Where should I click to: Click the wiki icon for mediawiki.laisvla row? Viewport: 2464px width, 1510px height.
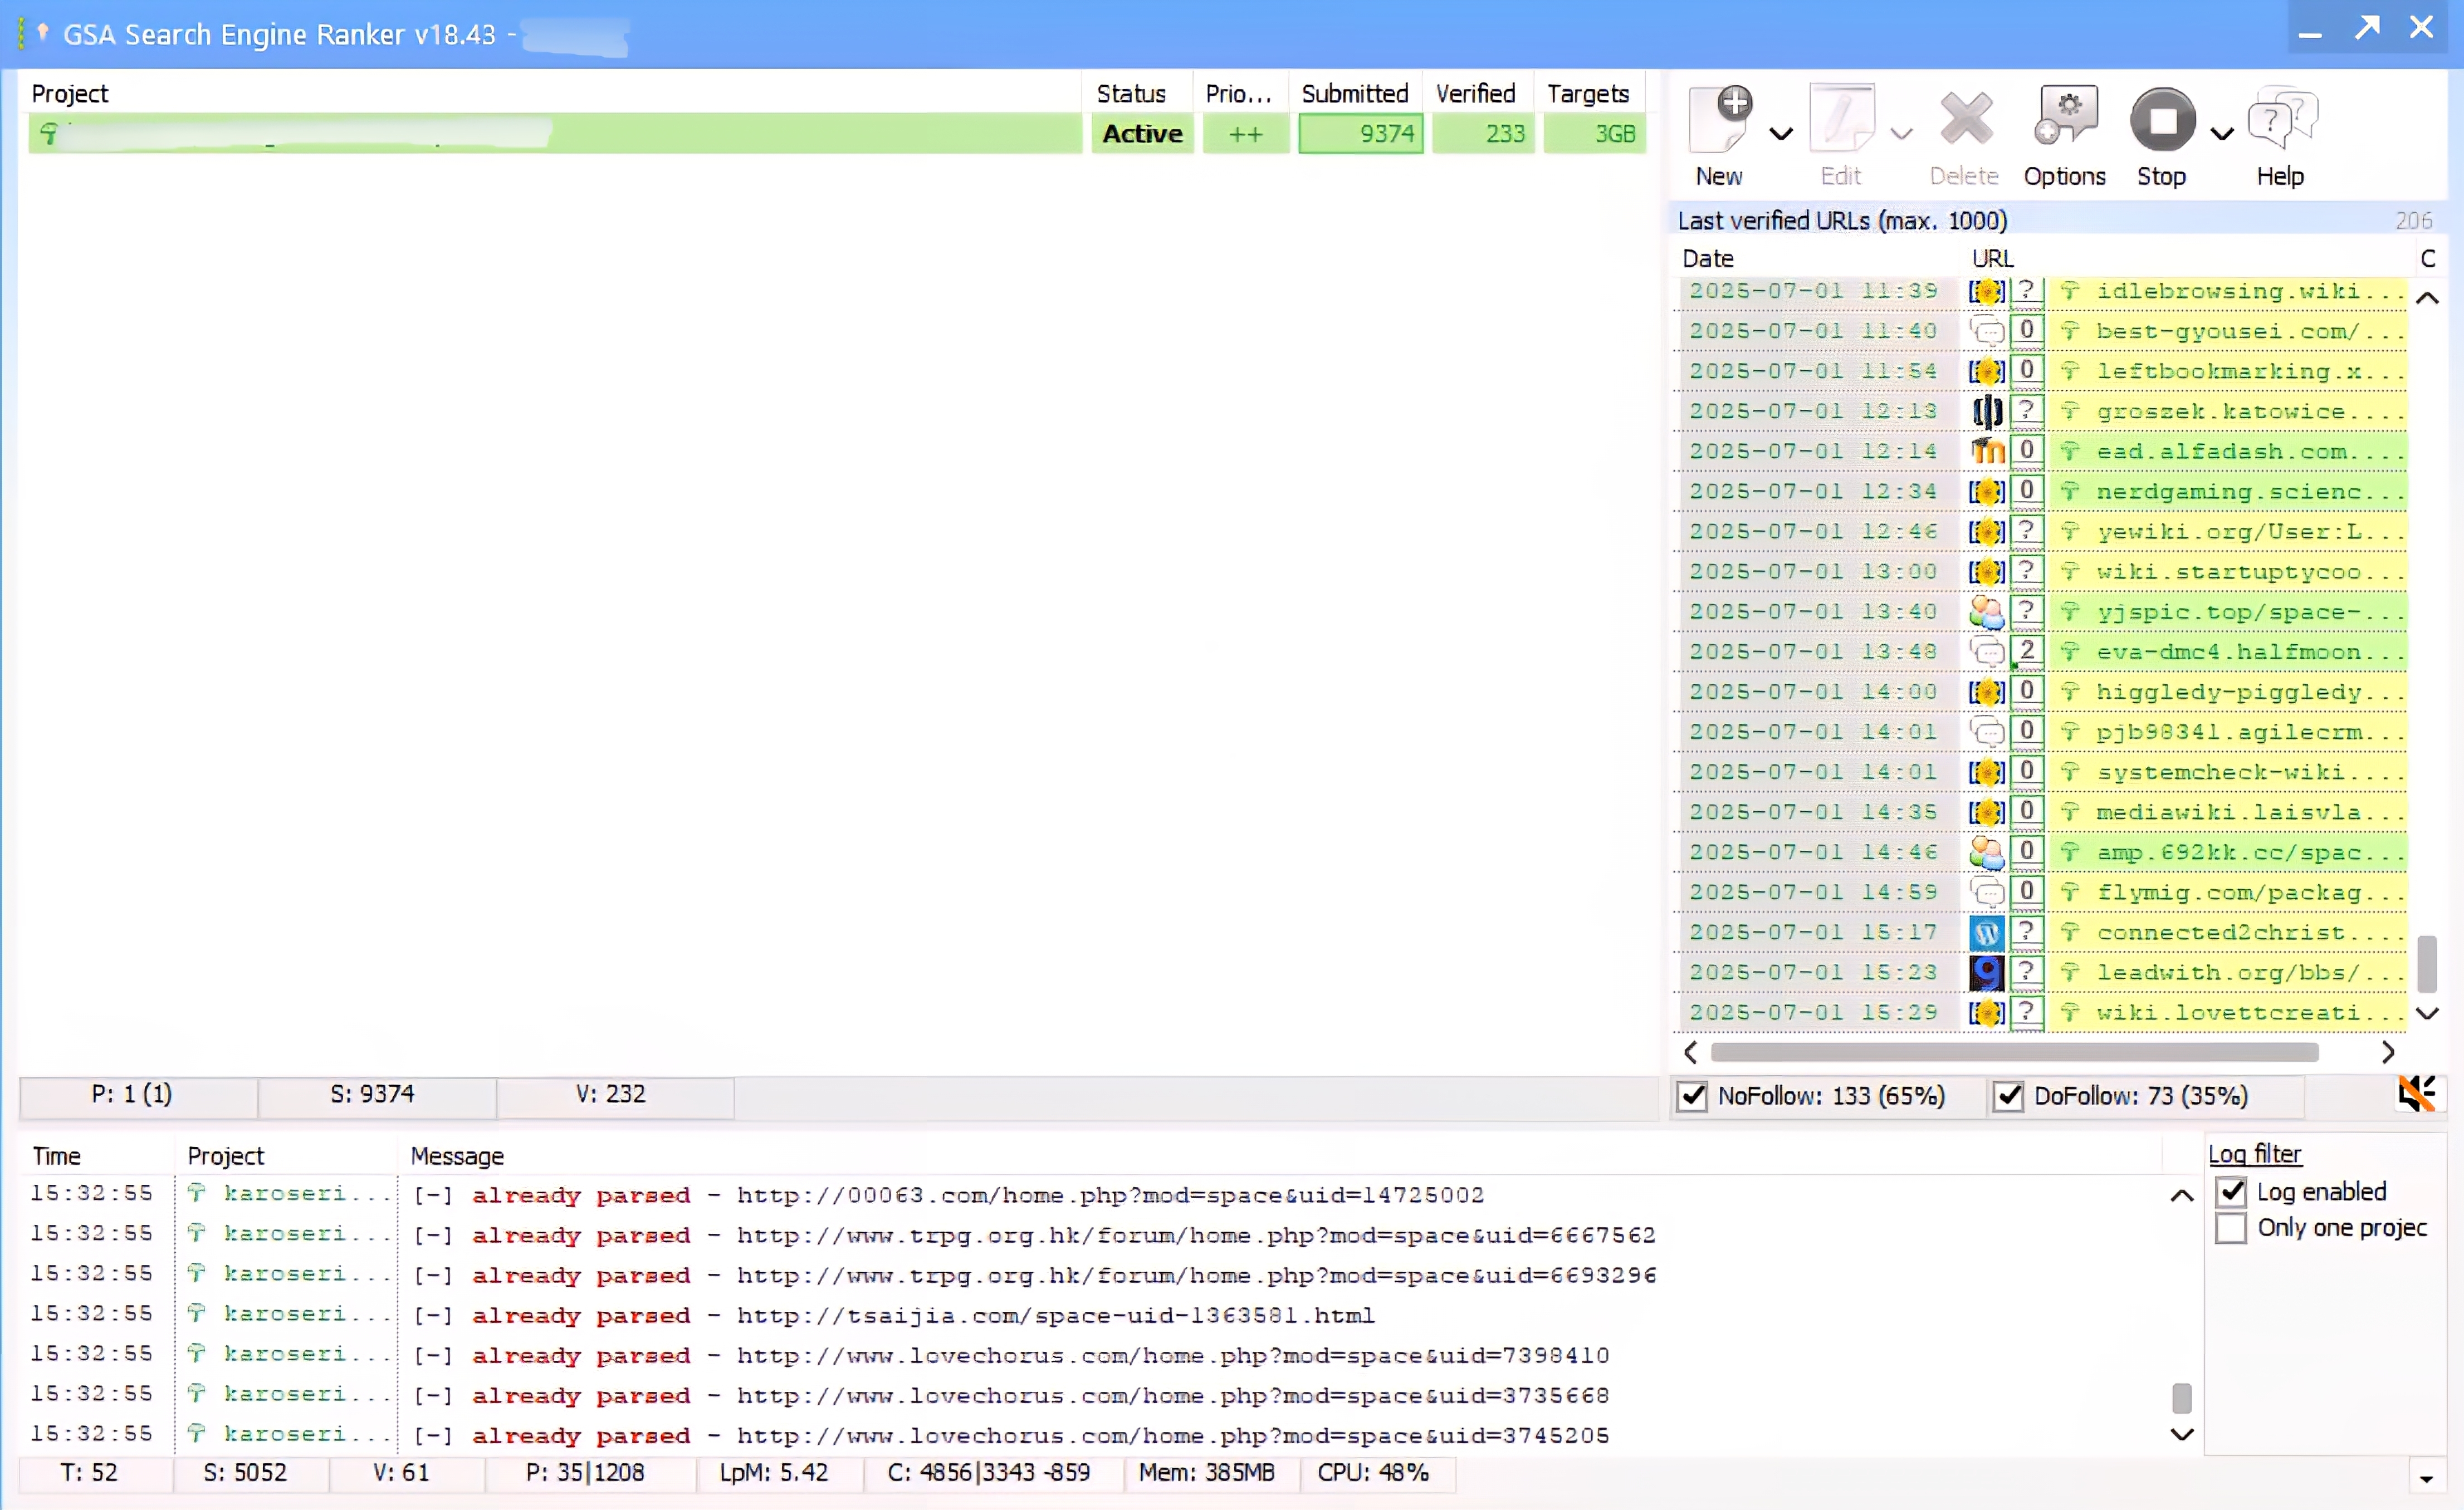click(x=1987, y=812)
